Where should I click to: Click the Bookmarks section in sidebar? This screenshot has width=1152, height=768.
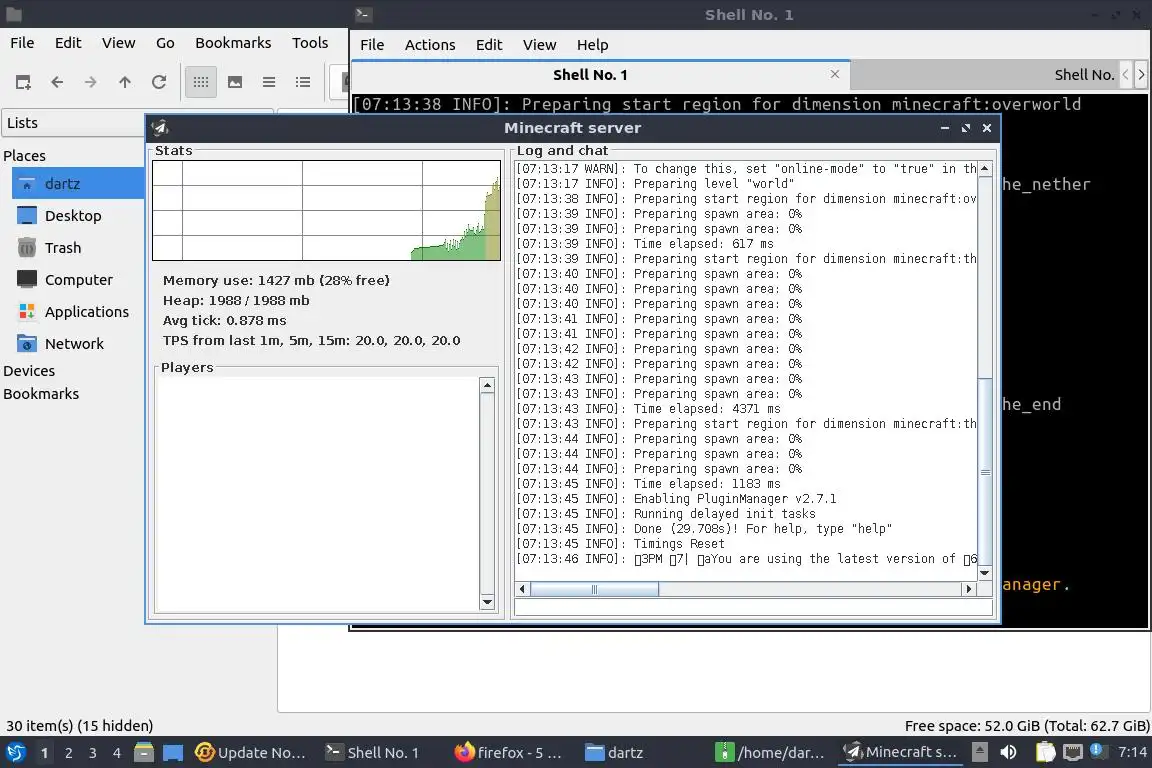tap(41, 394)
